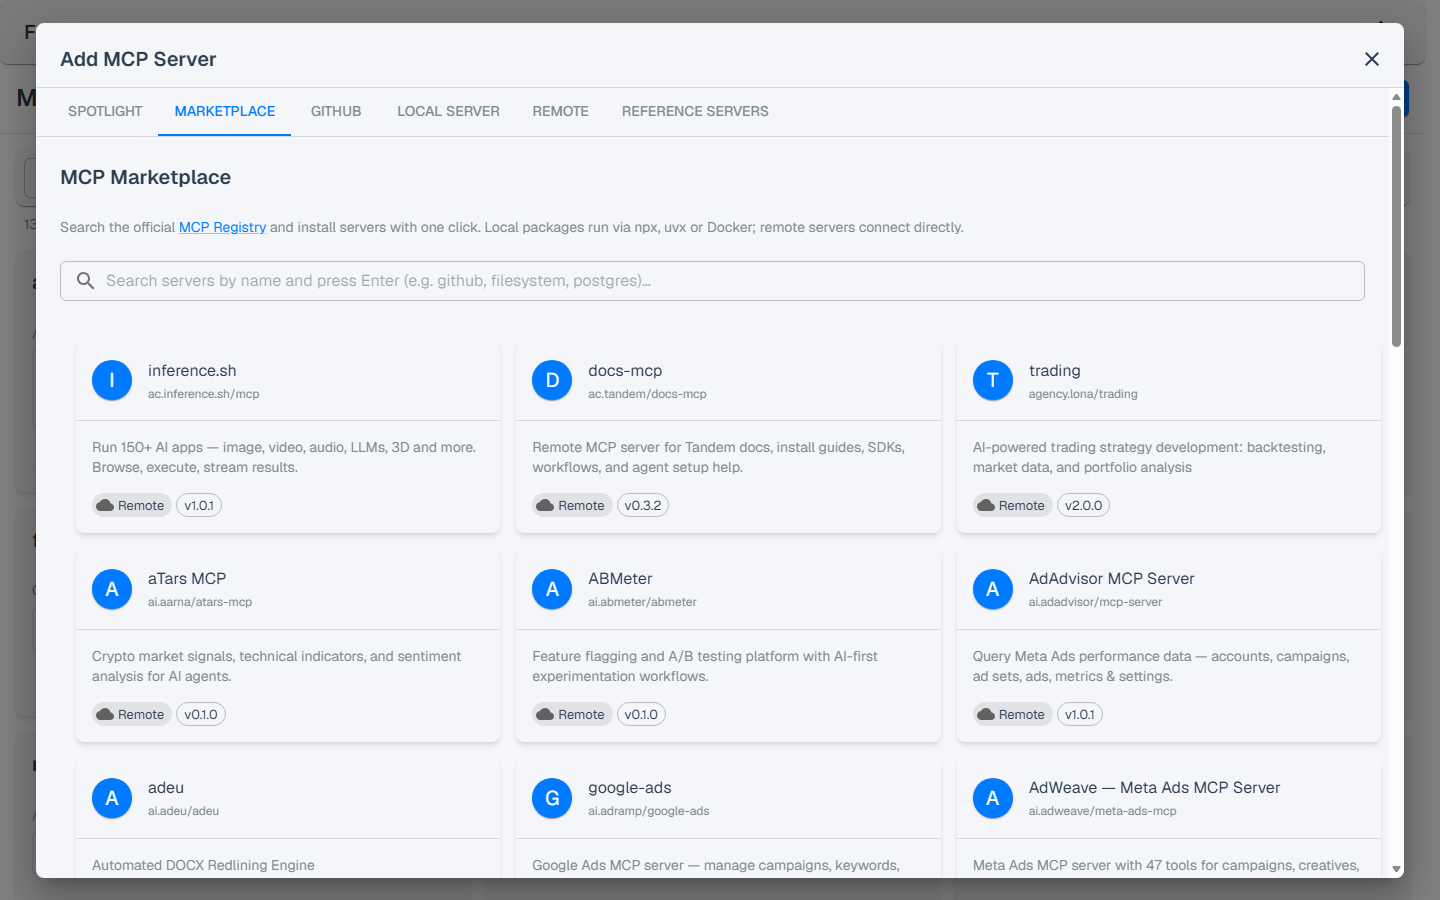Click the ac.inference.sh/mcp identifier
1440x900 pixels.
(x=204, y=394)
